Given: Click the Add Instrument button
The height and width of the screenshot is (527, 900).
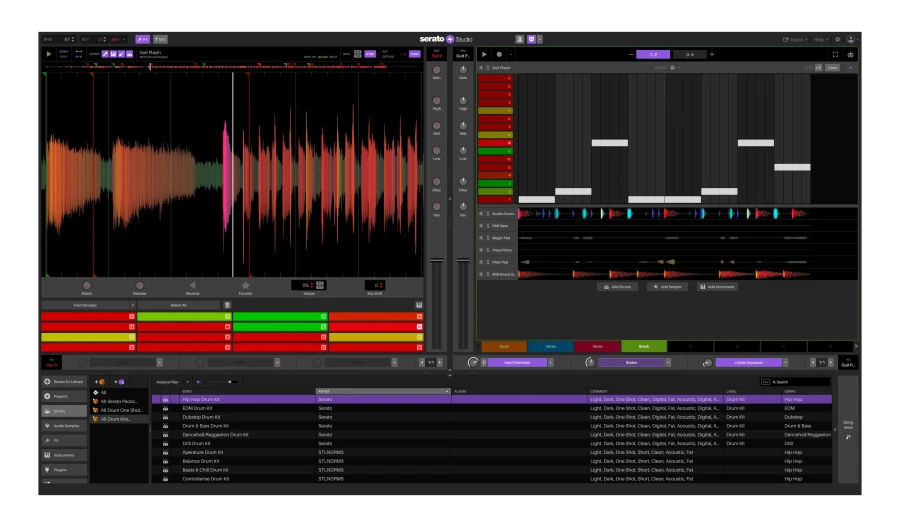Looking at the screenshot, I should [717, 286].
